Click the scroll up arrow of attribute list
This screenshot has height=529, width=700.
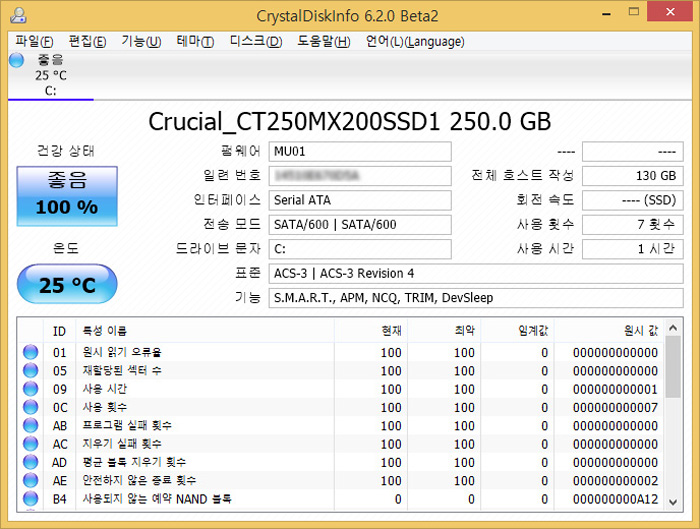coord(673,330)
